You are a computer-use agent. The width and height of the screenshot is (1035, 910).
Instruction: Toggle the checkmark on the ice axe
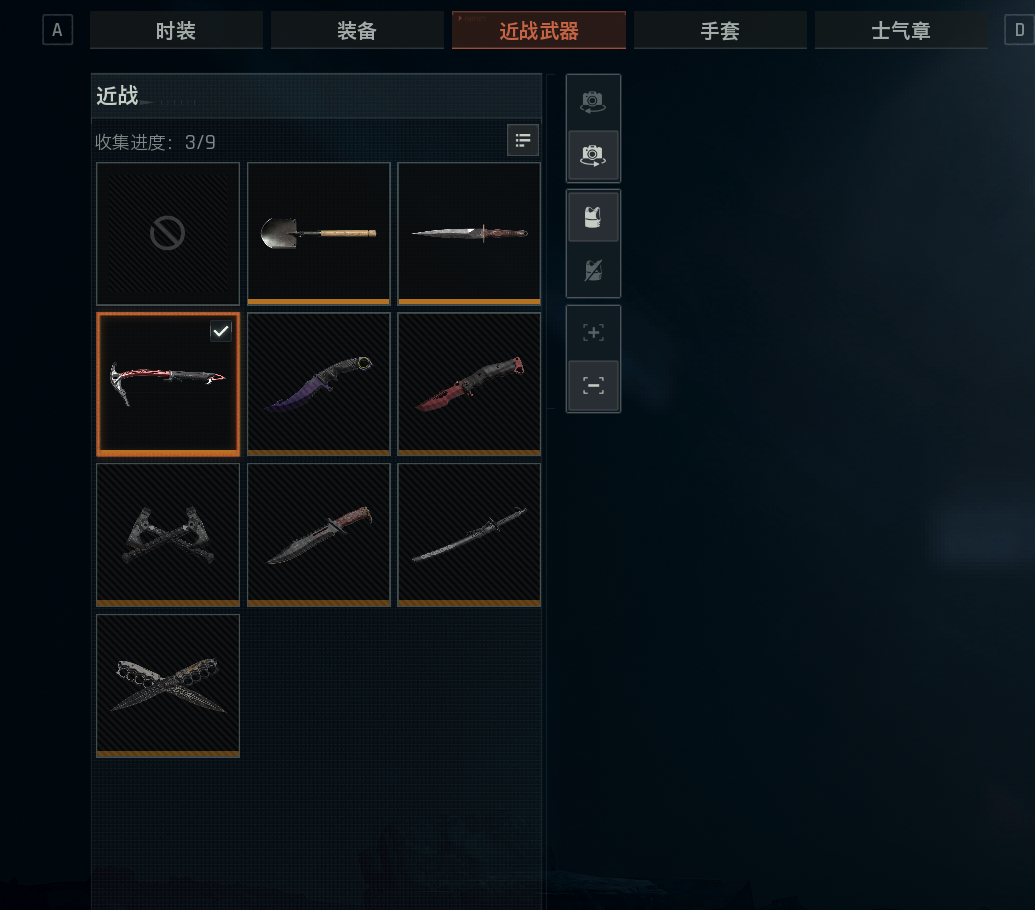220,331
